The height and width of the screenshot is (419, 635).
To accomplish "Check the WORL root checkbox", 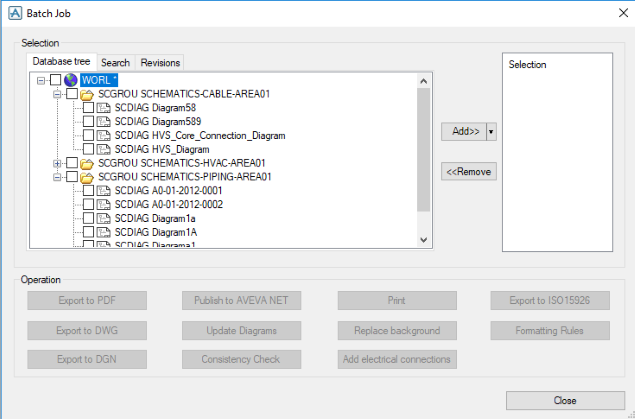I will click(55, 80).
